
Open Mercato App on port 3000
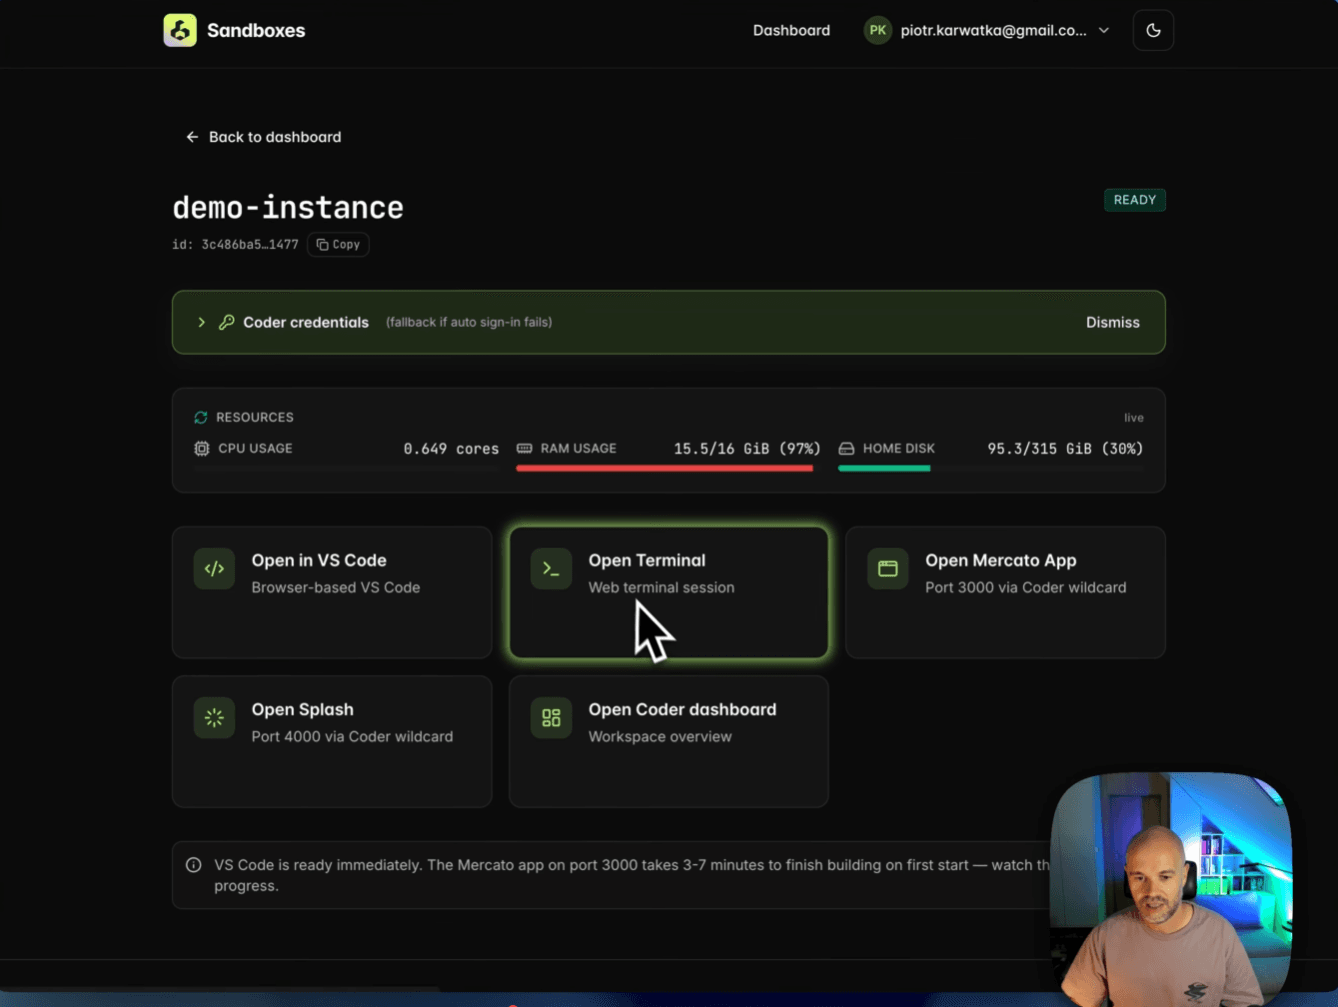pos(1005,592)
